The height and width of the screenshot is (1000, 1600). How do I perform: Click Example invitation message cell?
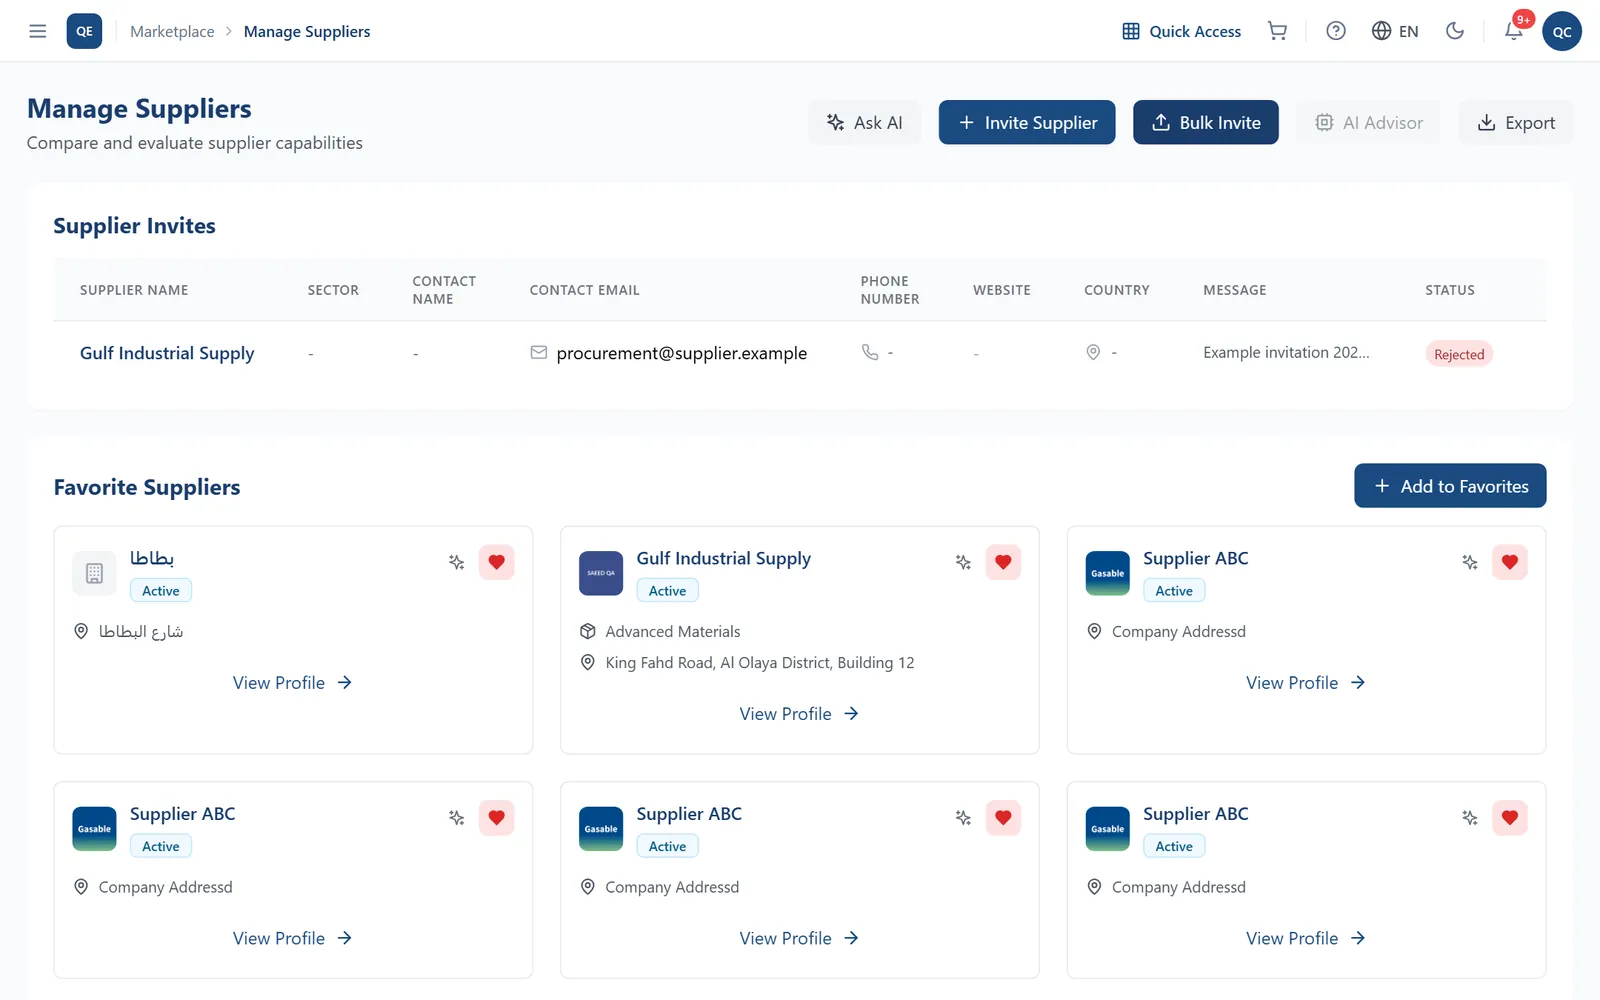[x=1286, y=352]
